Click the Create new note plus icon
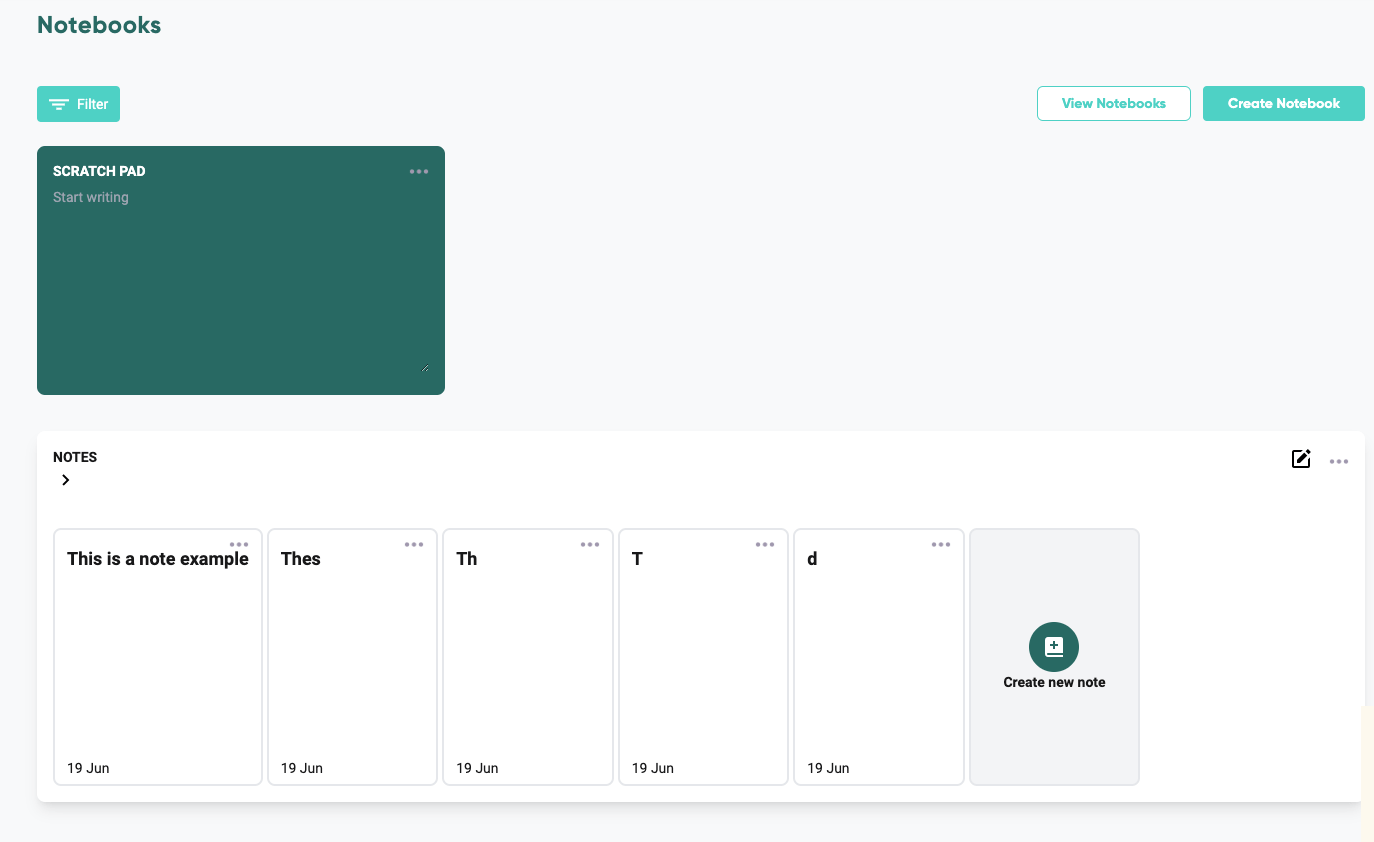 (x=1054, y=647)
